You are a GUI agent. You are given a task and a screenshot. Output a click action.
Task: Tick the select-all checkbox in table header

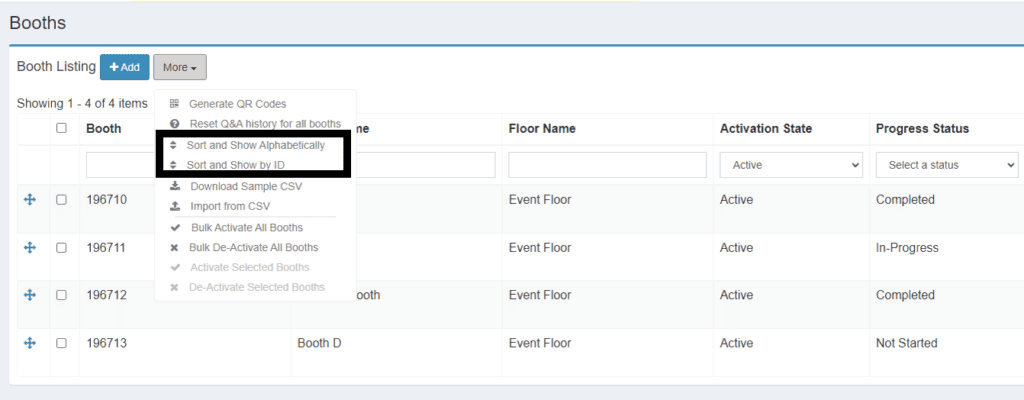61,128
